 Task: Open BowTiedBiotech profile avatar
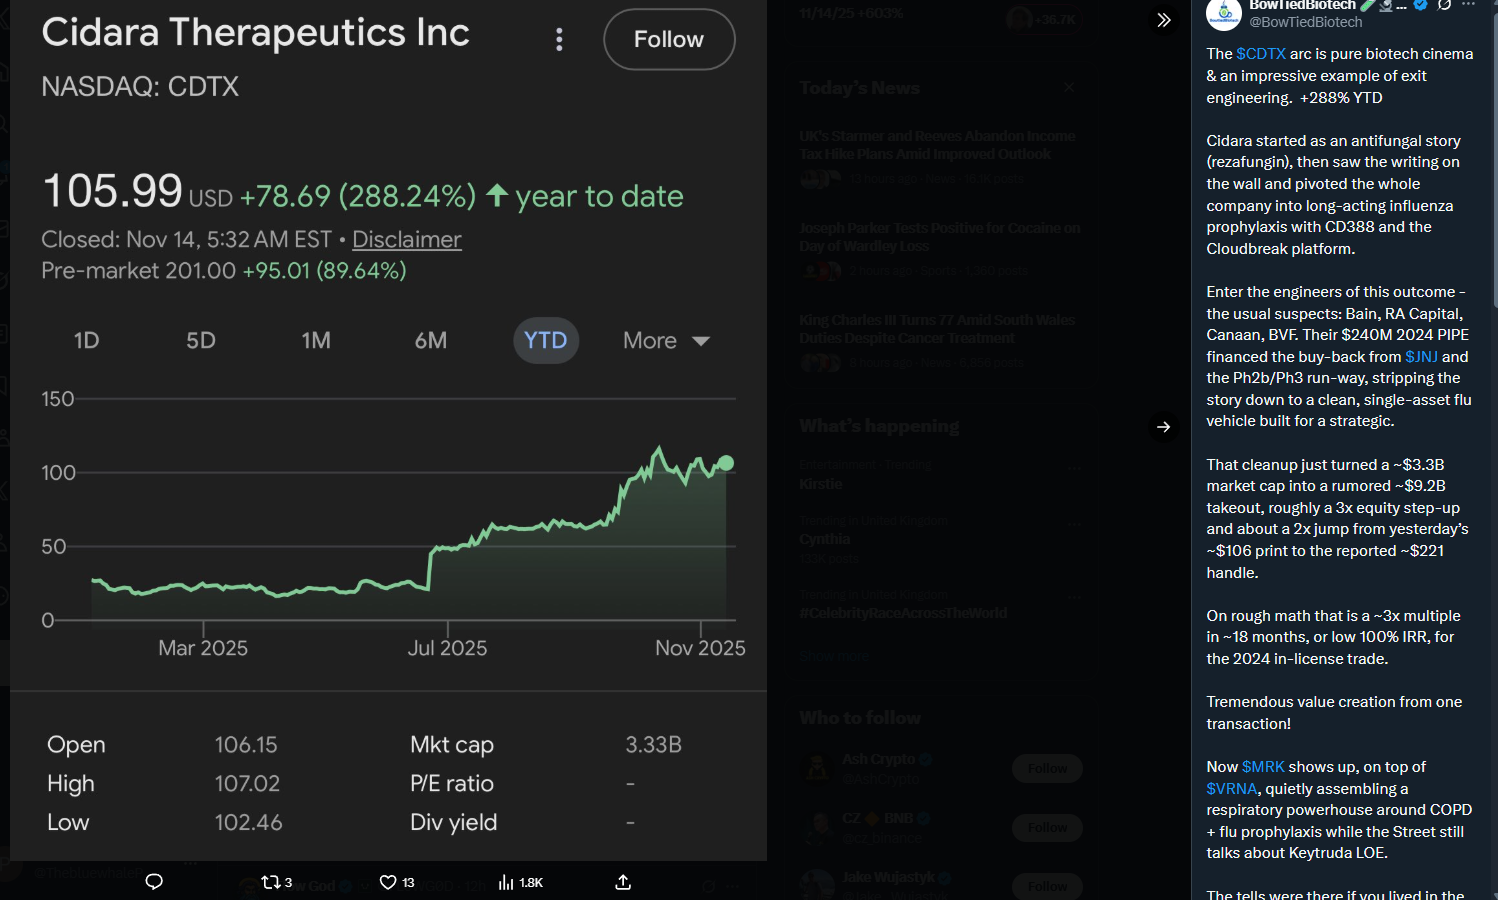(1224, 13)
